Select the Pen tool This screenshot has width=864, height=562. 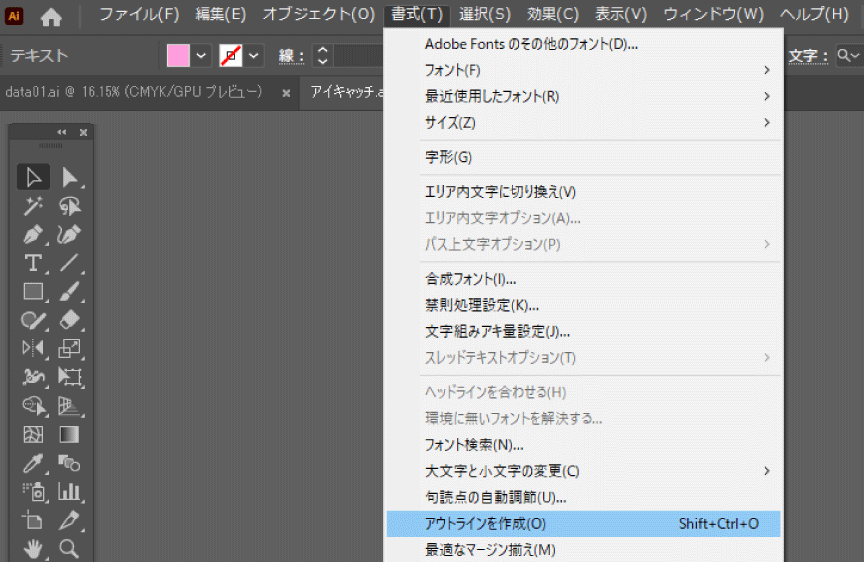coord(33,235)
